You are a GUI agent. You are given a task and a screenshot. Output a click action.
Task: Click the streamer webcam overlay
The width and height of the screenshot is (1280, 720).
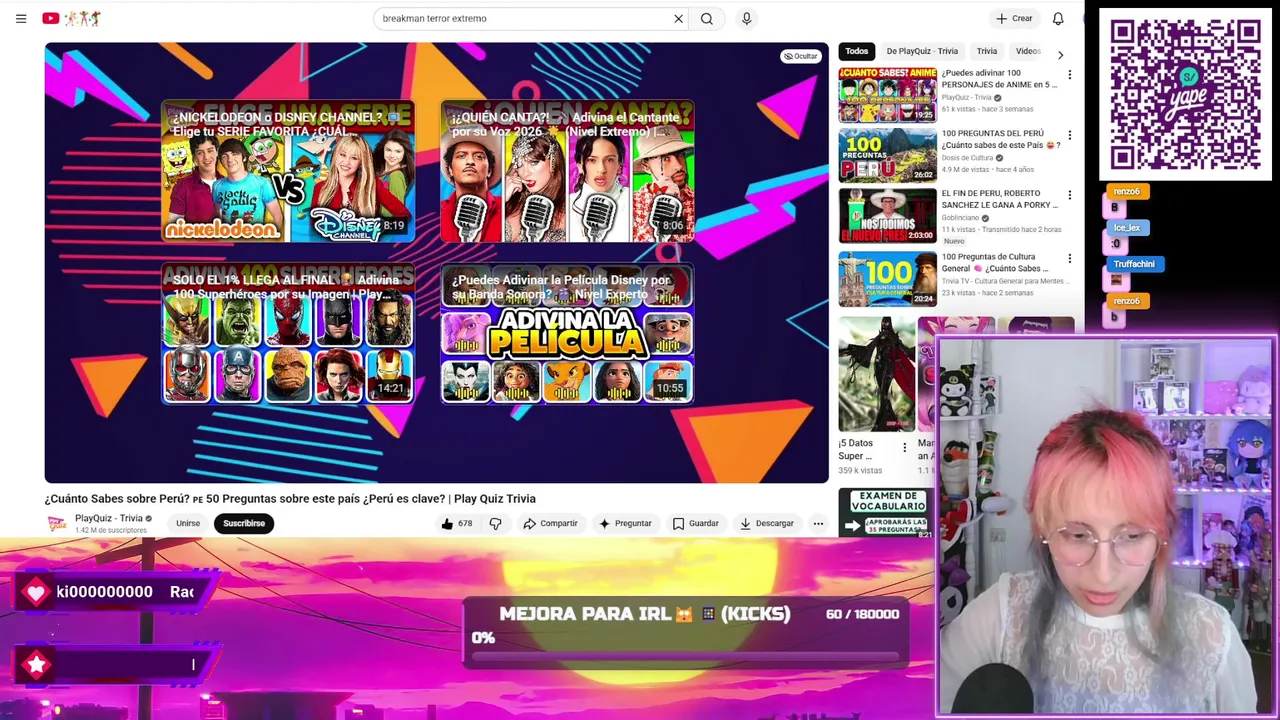coord(1106,527)
